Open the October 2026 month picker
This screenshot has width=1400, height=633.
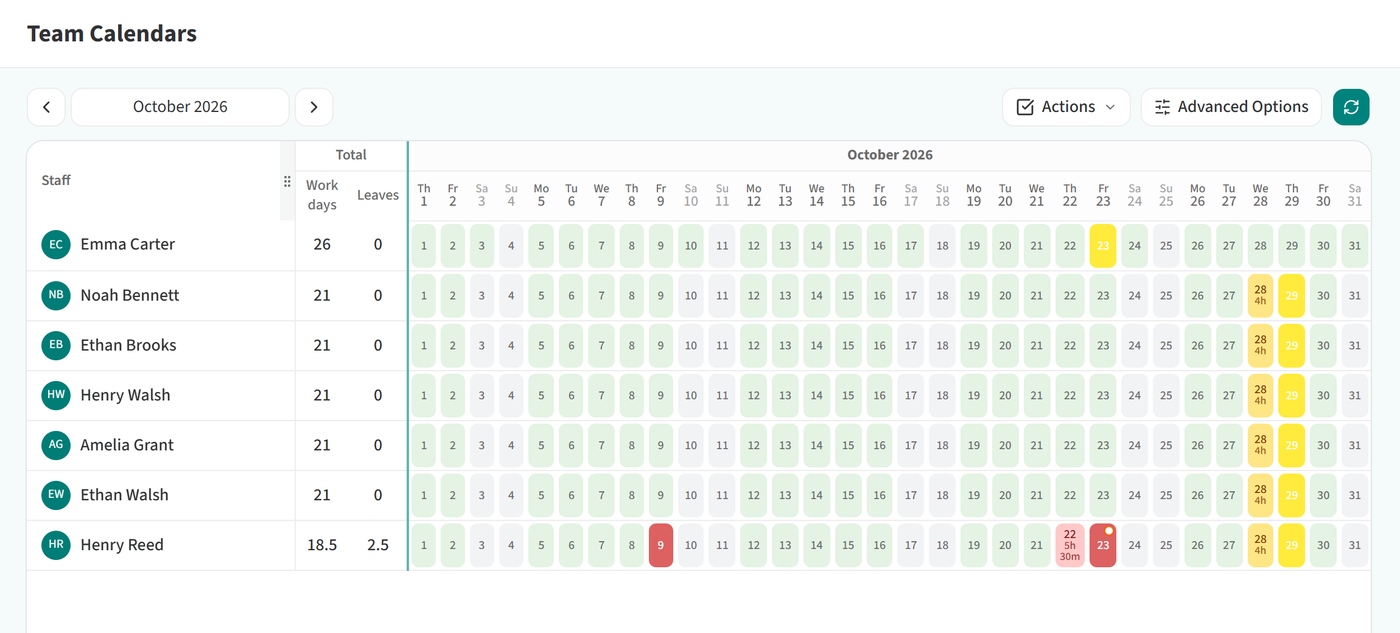click(180, 107)
